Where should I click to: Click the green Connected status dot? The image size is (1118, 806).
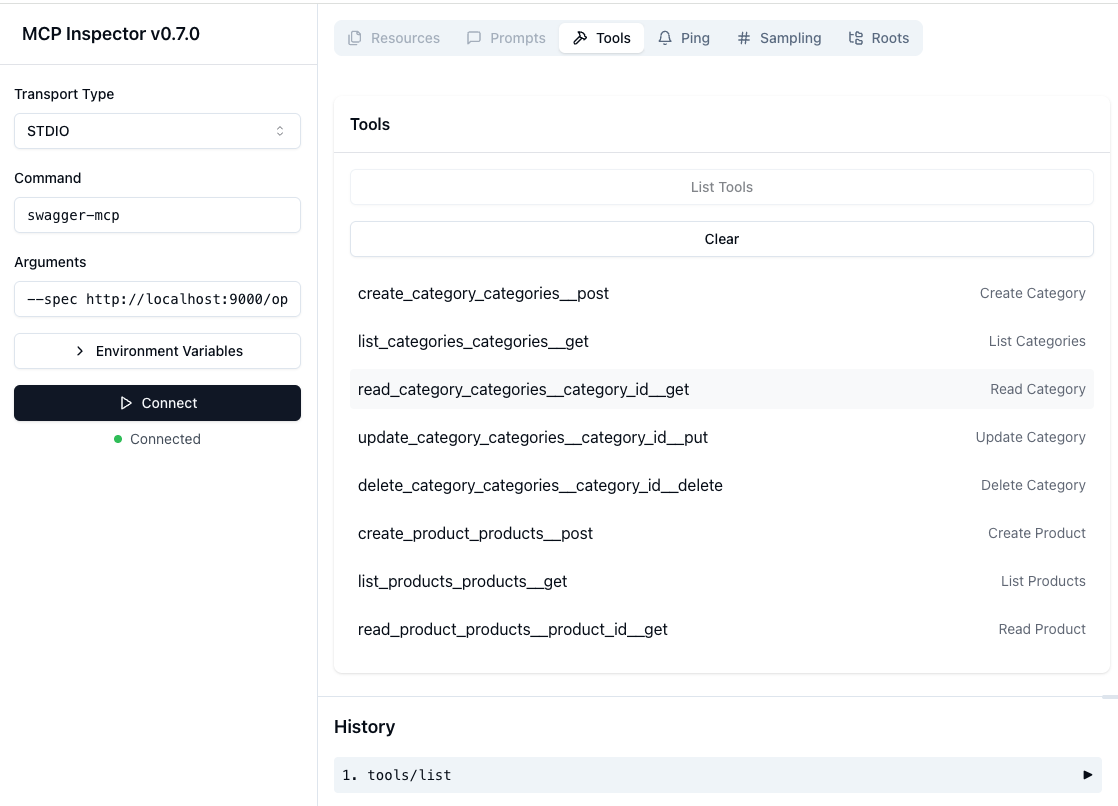pyautogui.click(x=118, y=439)
